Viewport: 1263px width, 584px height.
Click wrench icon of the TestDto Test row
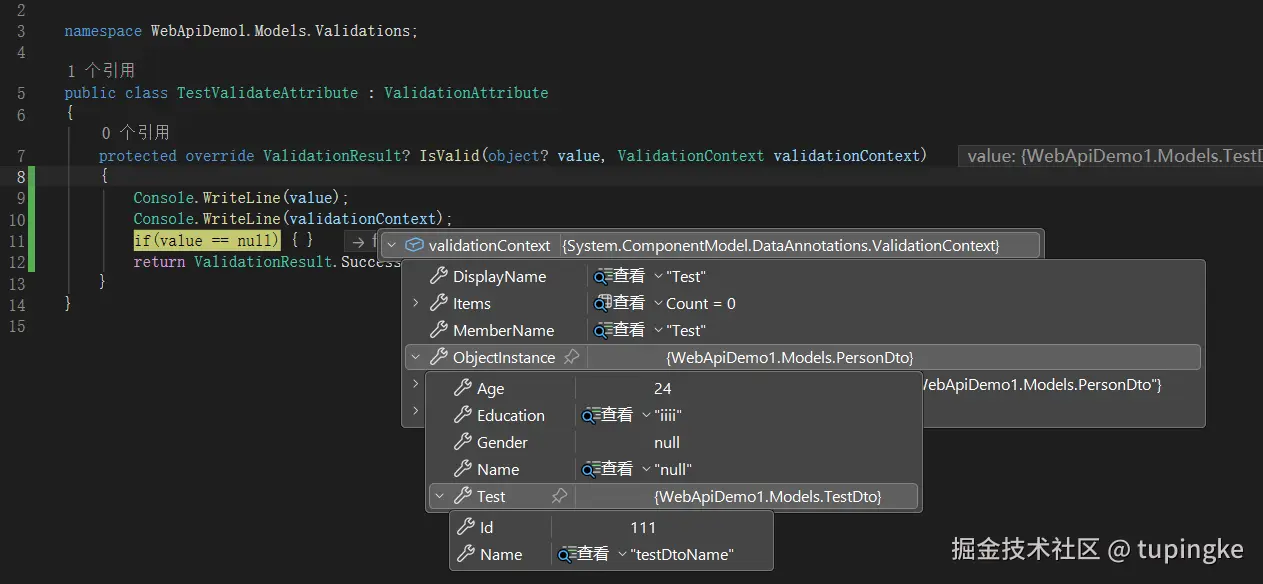tap(462, 496)
